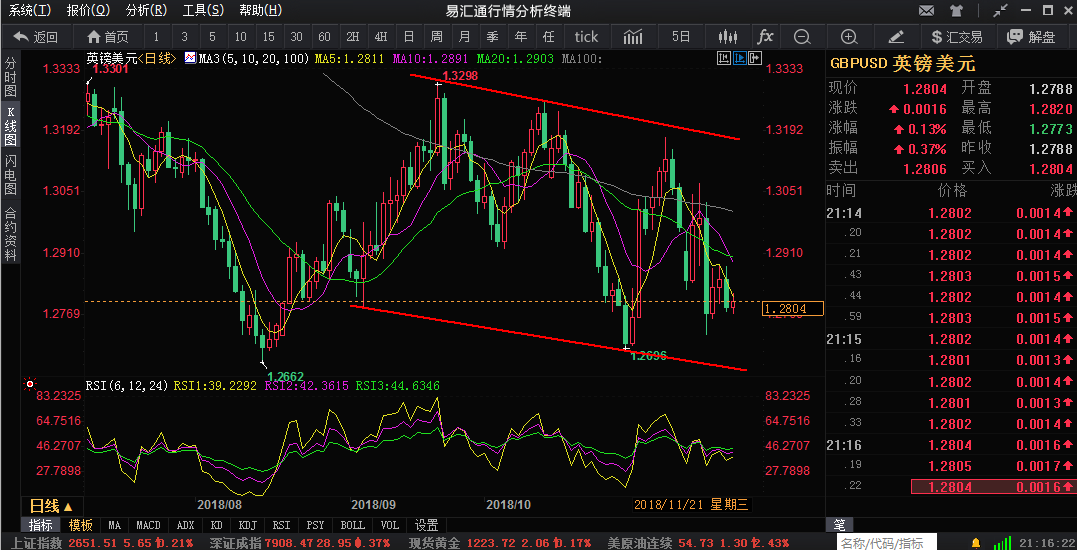Open the 分析(R) menu
The width and height of the screenshot is (1077, 550).
pyautogui.click(x=146, y=11)
